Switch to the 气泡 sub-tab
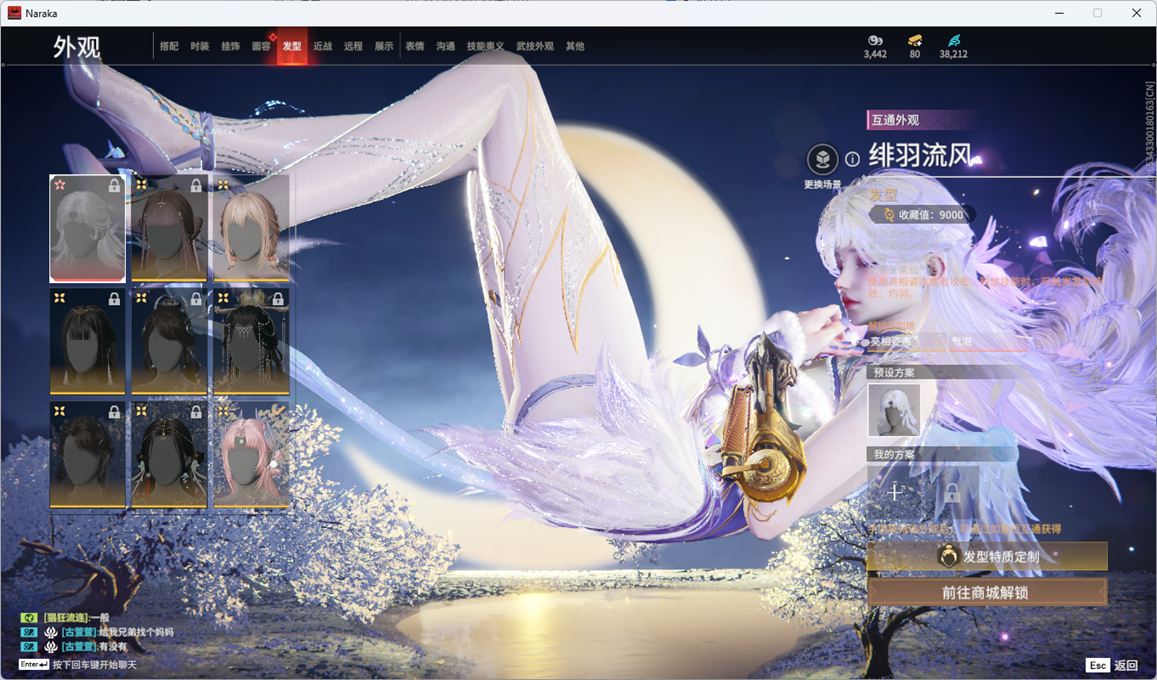Image resolution: width=1157 pixels, height=680 pixels. click(961, 341)
